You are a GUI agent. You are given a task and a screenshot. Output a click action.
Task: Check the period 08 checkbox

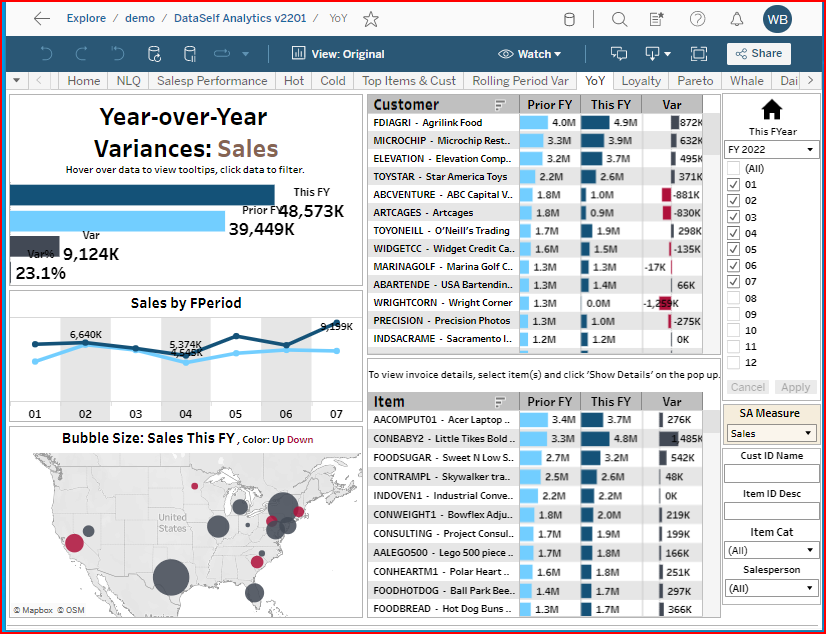734,298
